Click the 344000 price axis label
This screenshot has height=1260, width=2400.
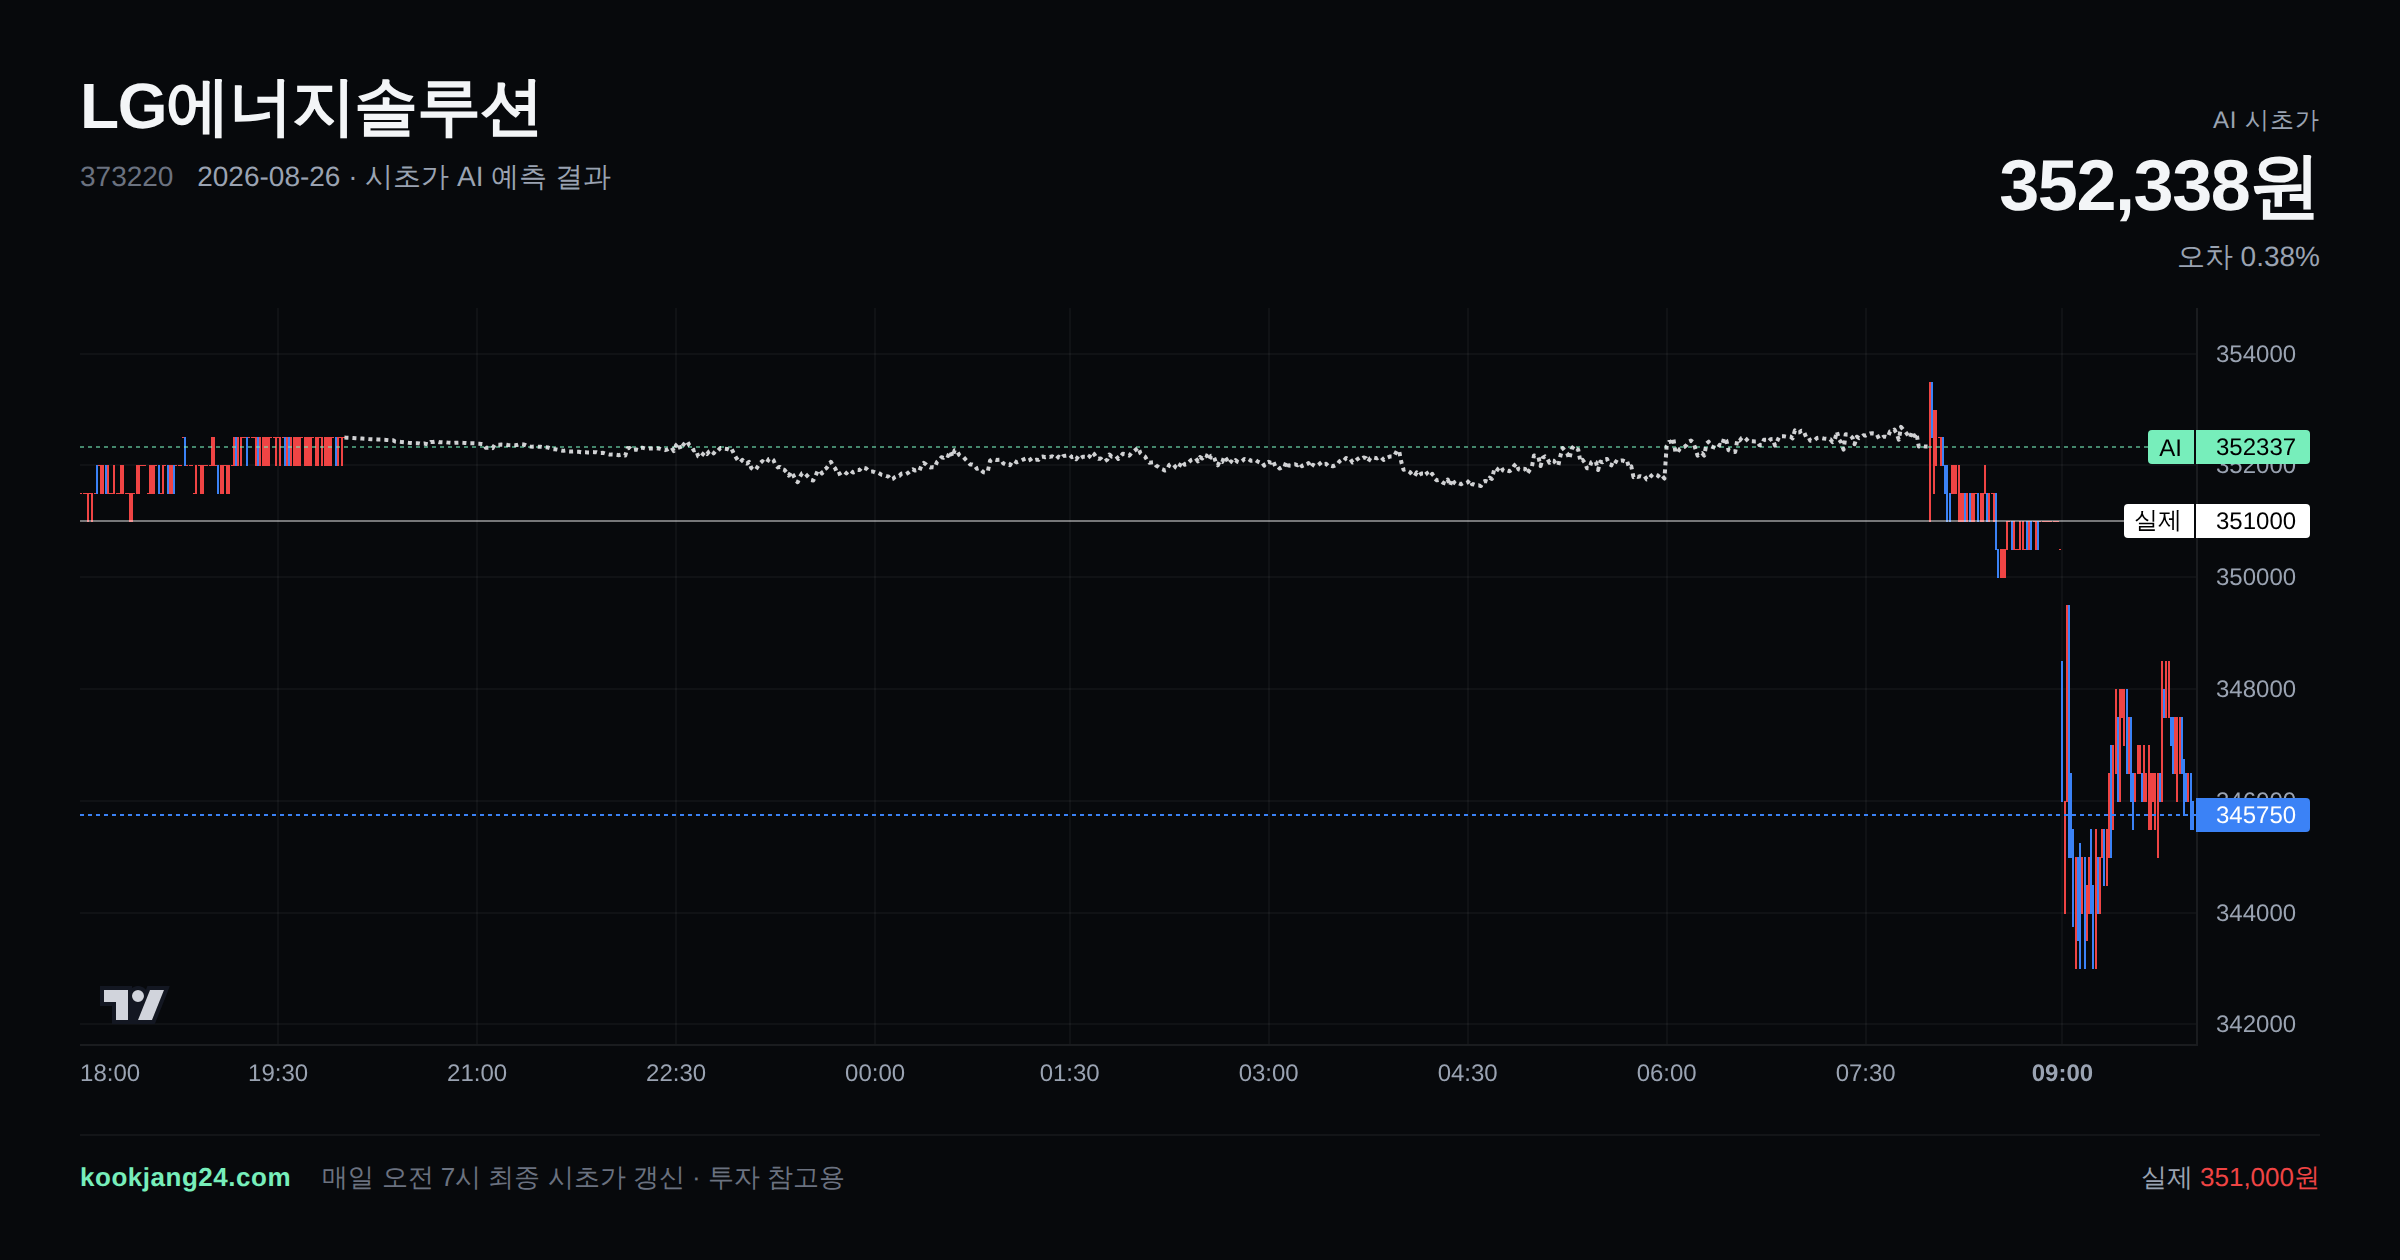(x=2256, y=913)
